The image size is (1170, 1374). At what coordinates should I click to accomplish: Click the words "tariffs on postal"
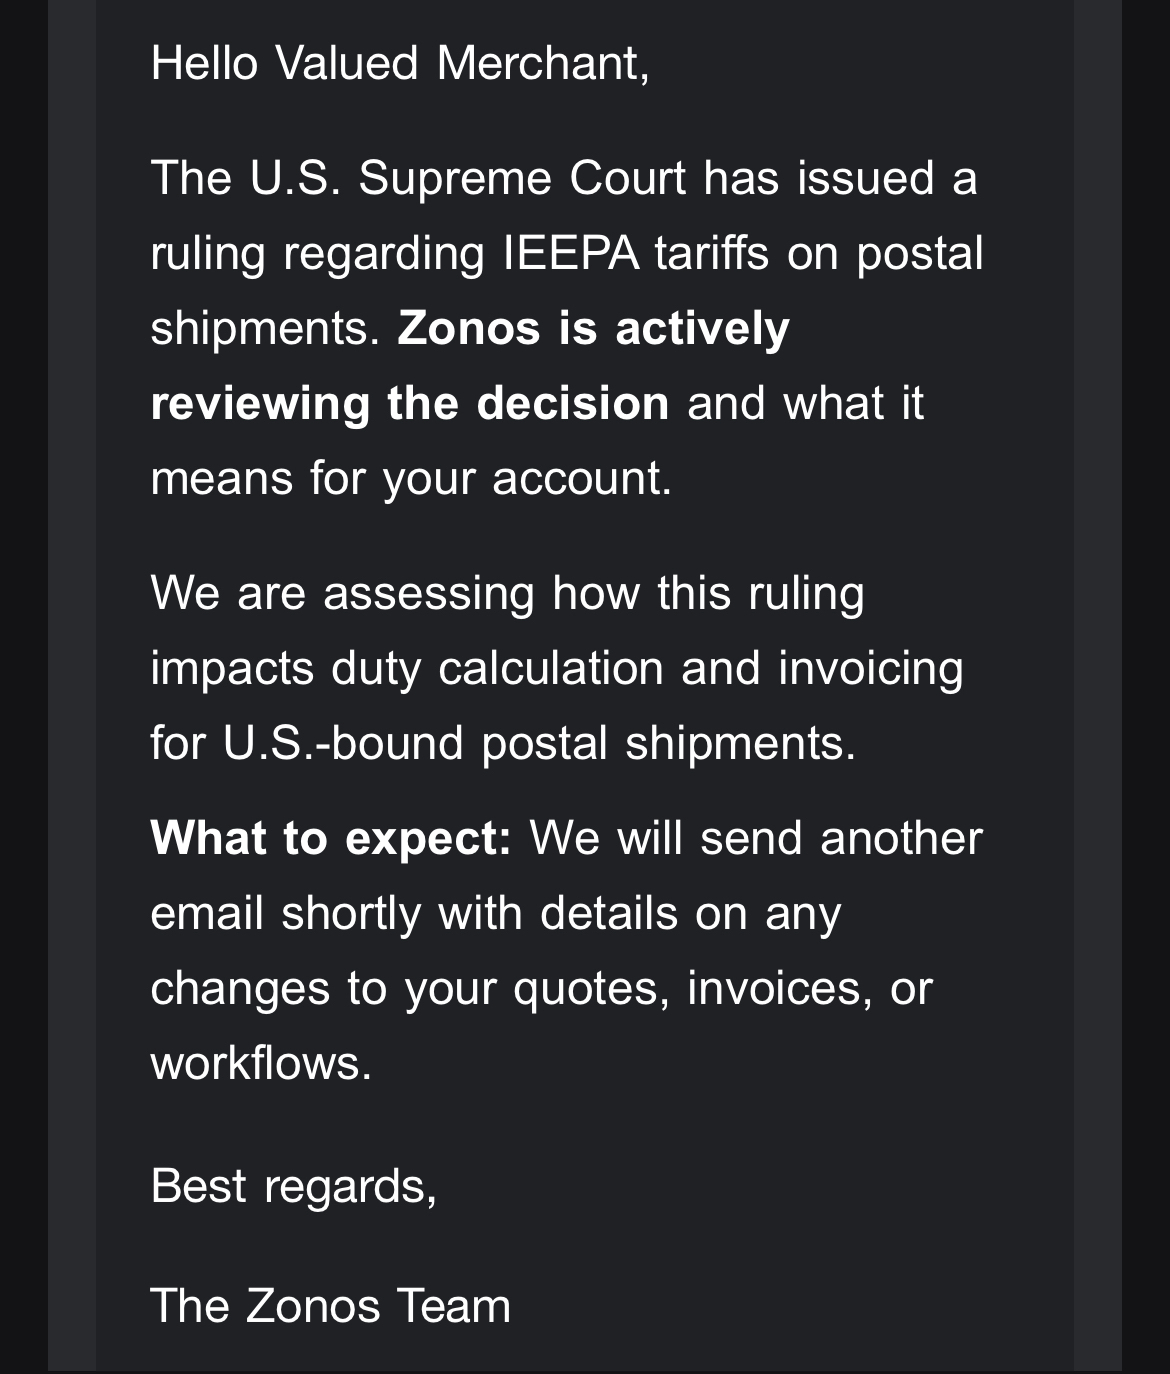819,253
